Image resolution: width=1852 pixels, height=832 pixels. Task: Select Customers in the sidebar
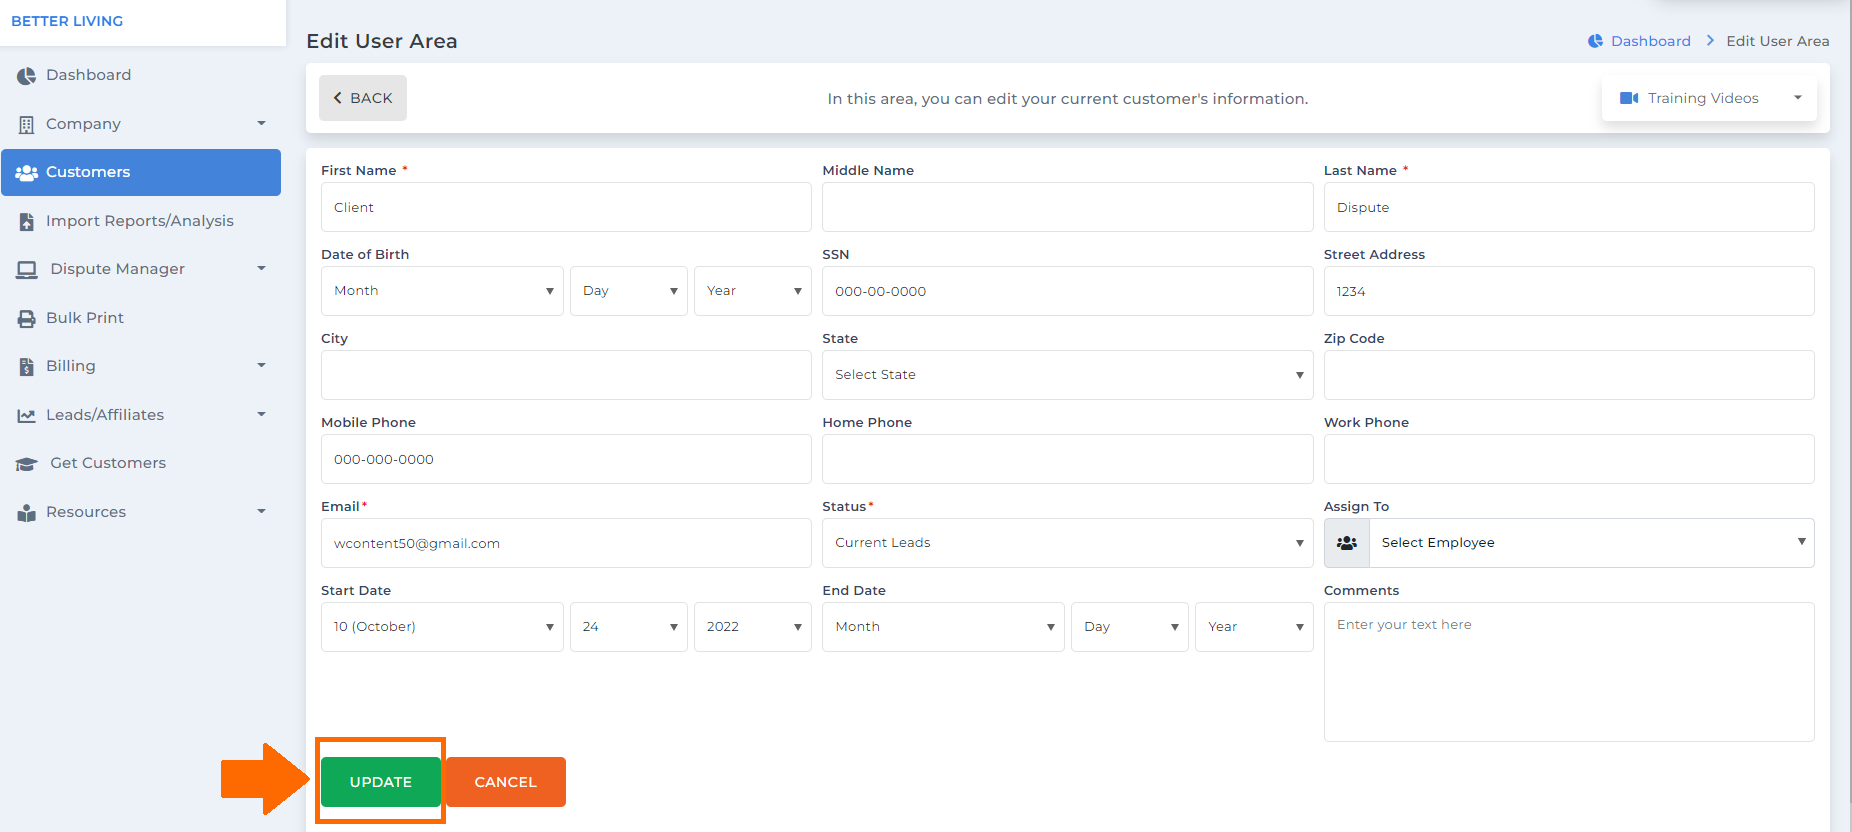point(141,172)
